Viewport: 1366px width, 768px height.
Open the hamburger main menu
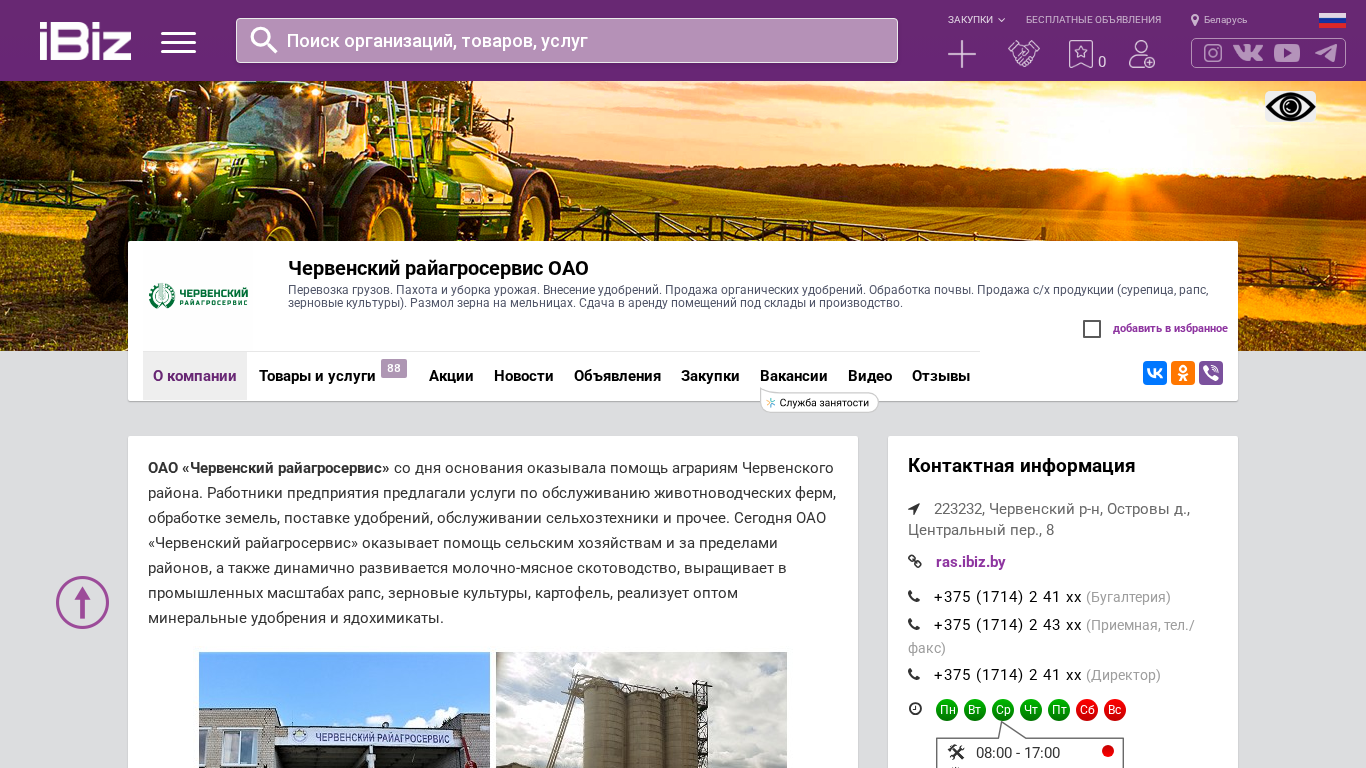tap(178, 42)
